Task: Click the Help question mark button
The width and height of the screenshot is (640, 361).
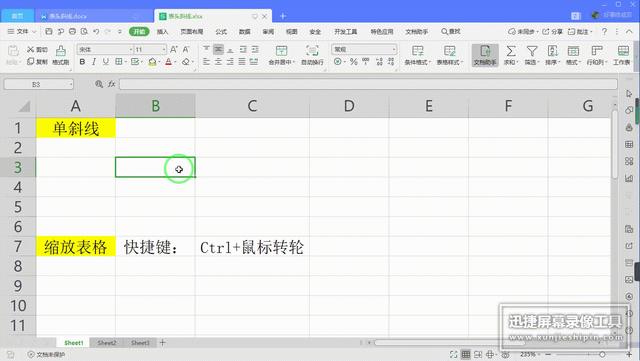Action: [604, 31]
